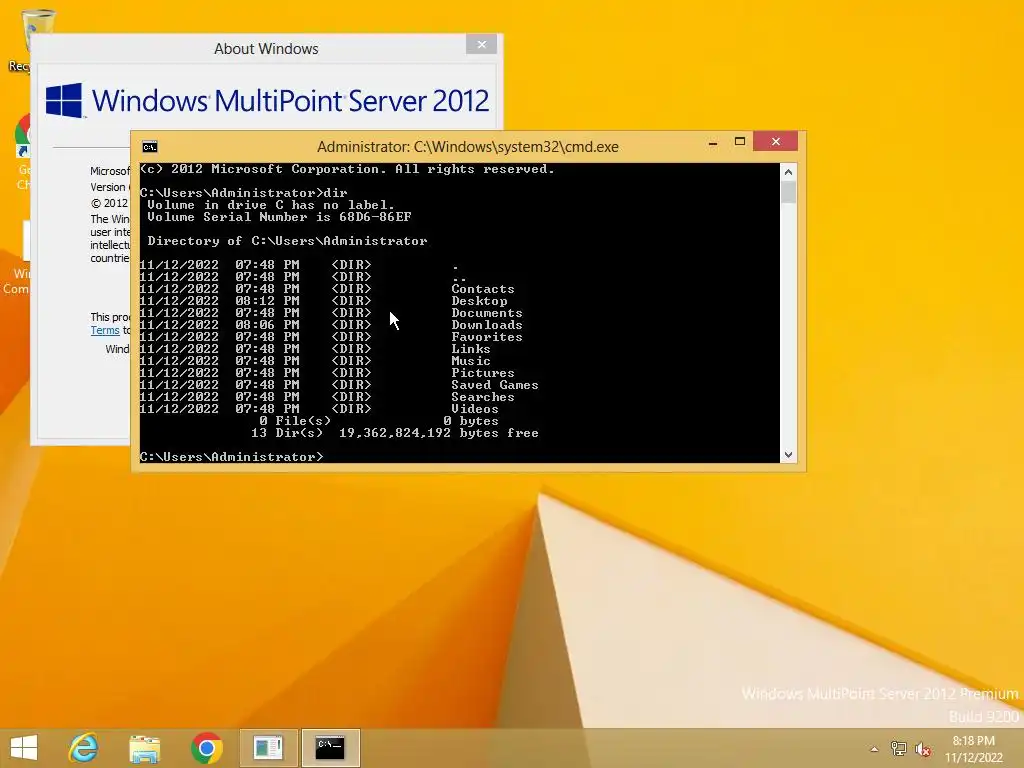1024x768 pixels.
Task: Click the Windows logo in About dialog
Action: [x=64, y=100]
